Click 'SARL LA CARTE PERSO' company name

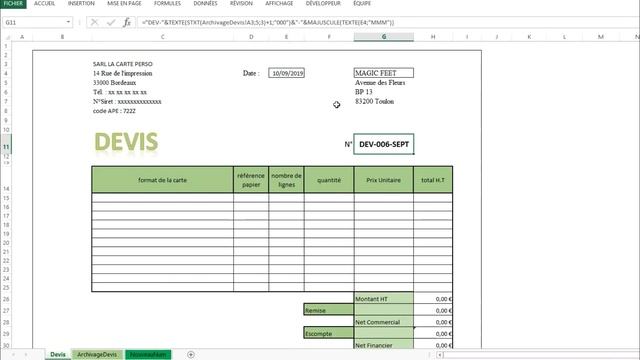(x=122, y=64)
